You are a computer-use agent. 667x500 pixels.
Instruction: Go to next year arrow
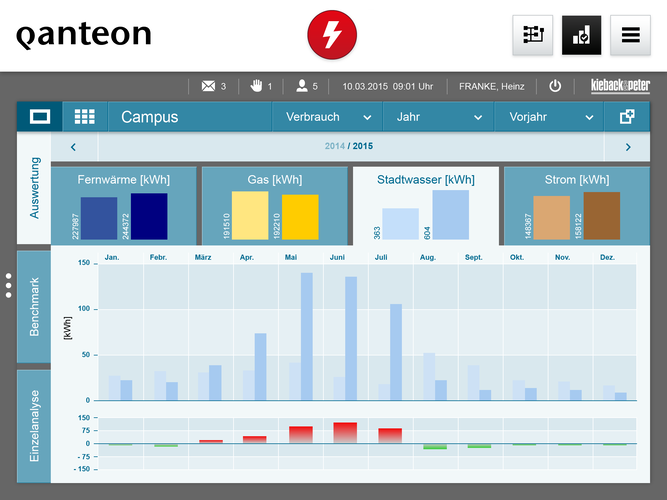click(627, 147)
